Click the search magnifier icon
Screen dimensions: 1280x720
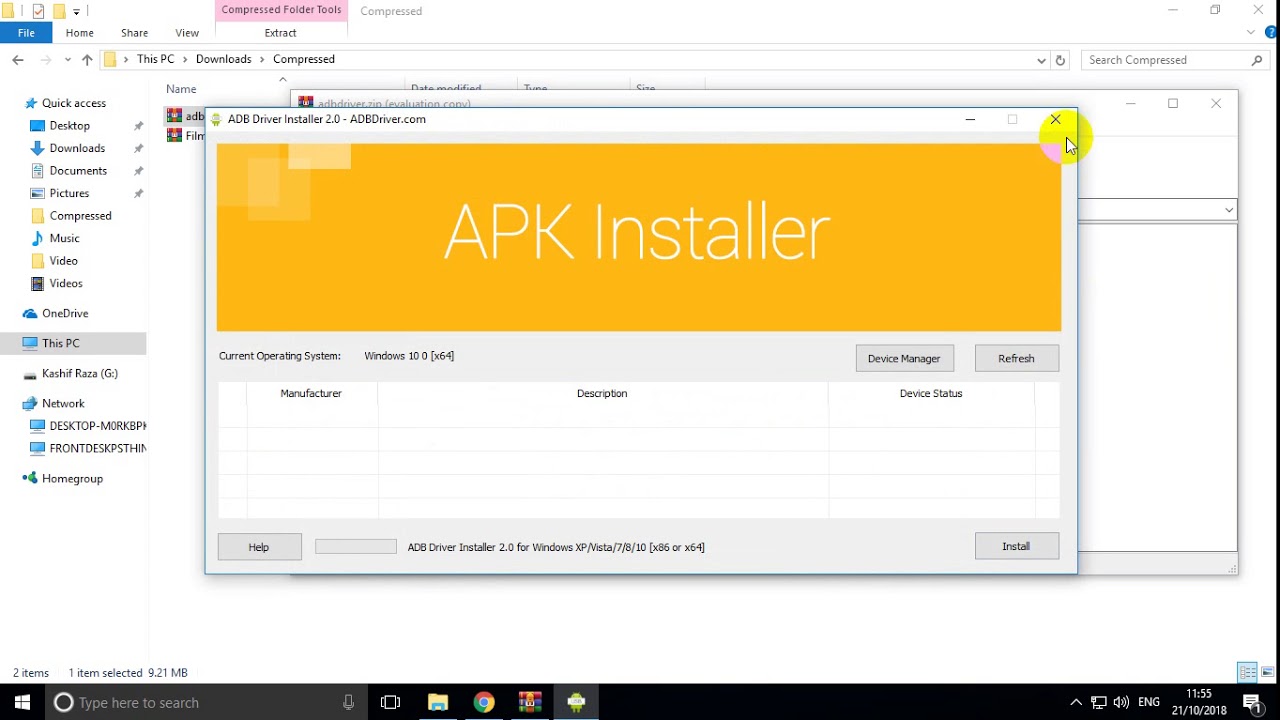coord(1258,60)
